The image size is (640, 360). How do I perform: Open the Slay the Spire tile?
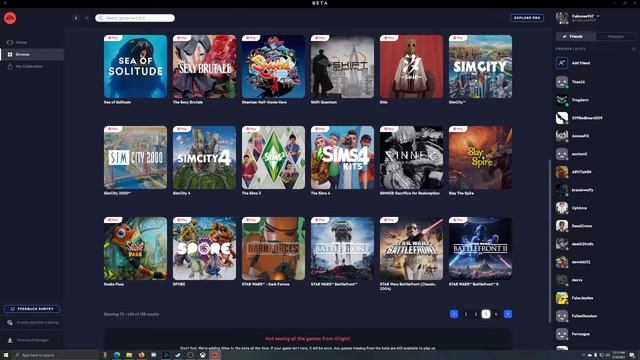coord(480,158)
